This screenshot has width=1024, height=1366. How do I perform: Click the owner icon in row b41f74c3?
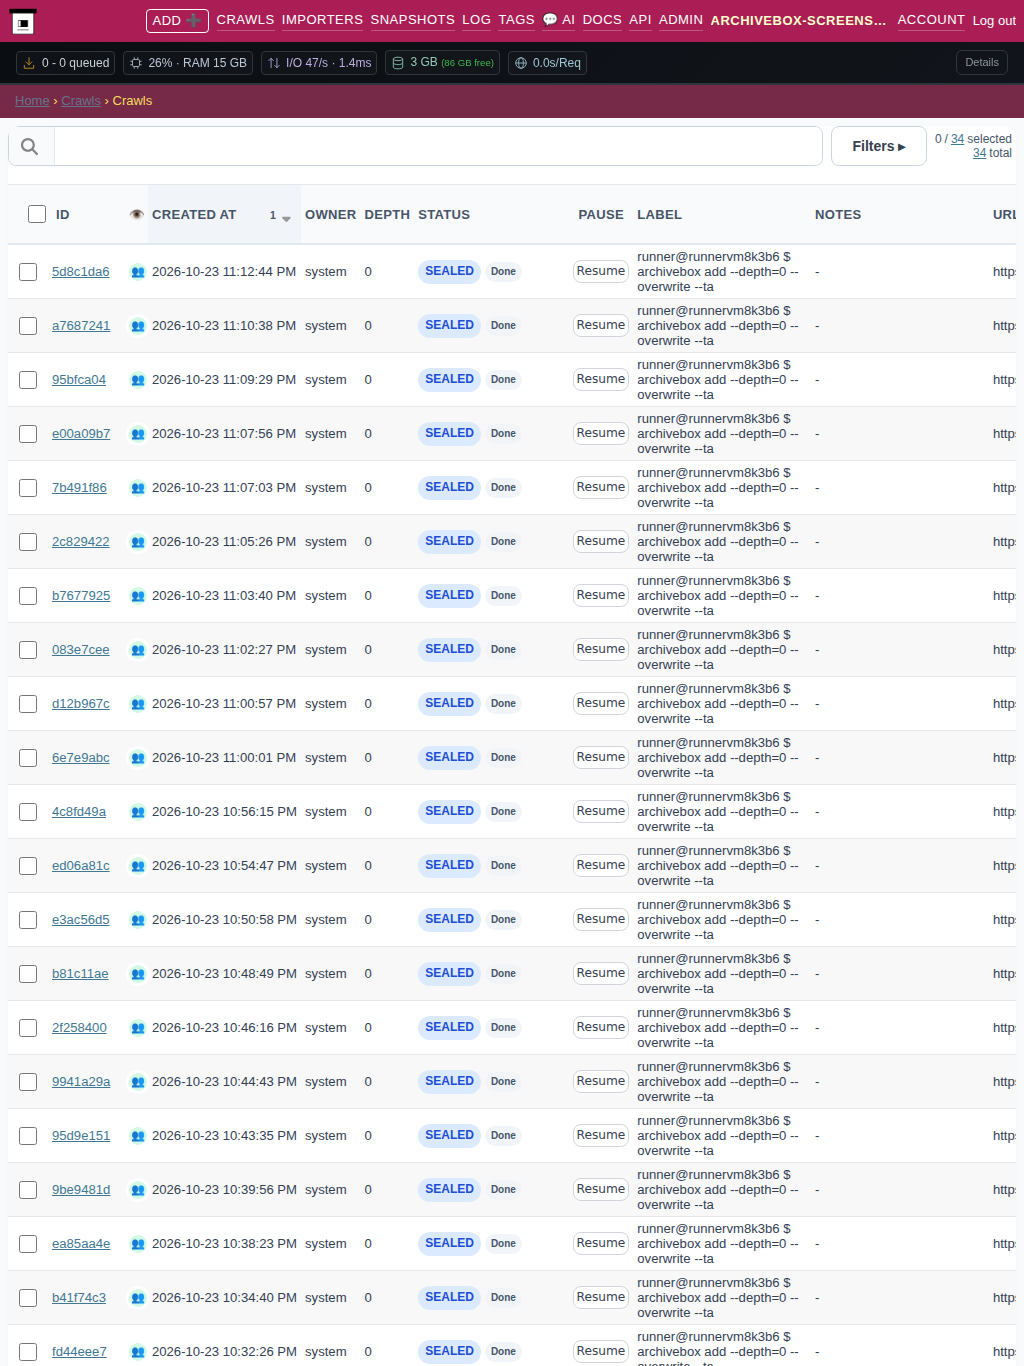[x=138, y=1298]
